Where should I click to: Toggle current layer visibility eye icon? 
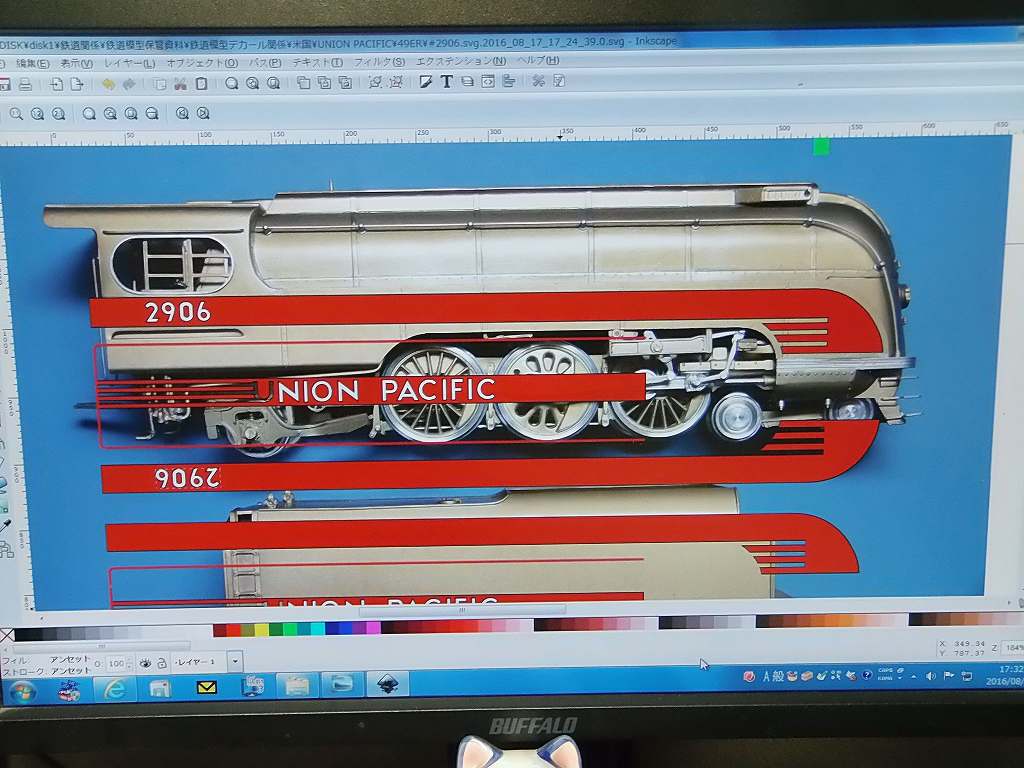(144, 663)
